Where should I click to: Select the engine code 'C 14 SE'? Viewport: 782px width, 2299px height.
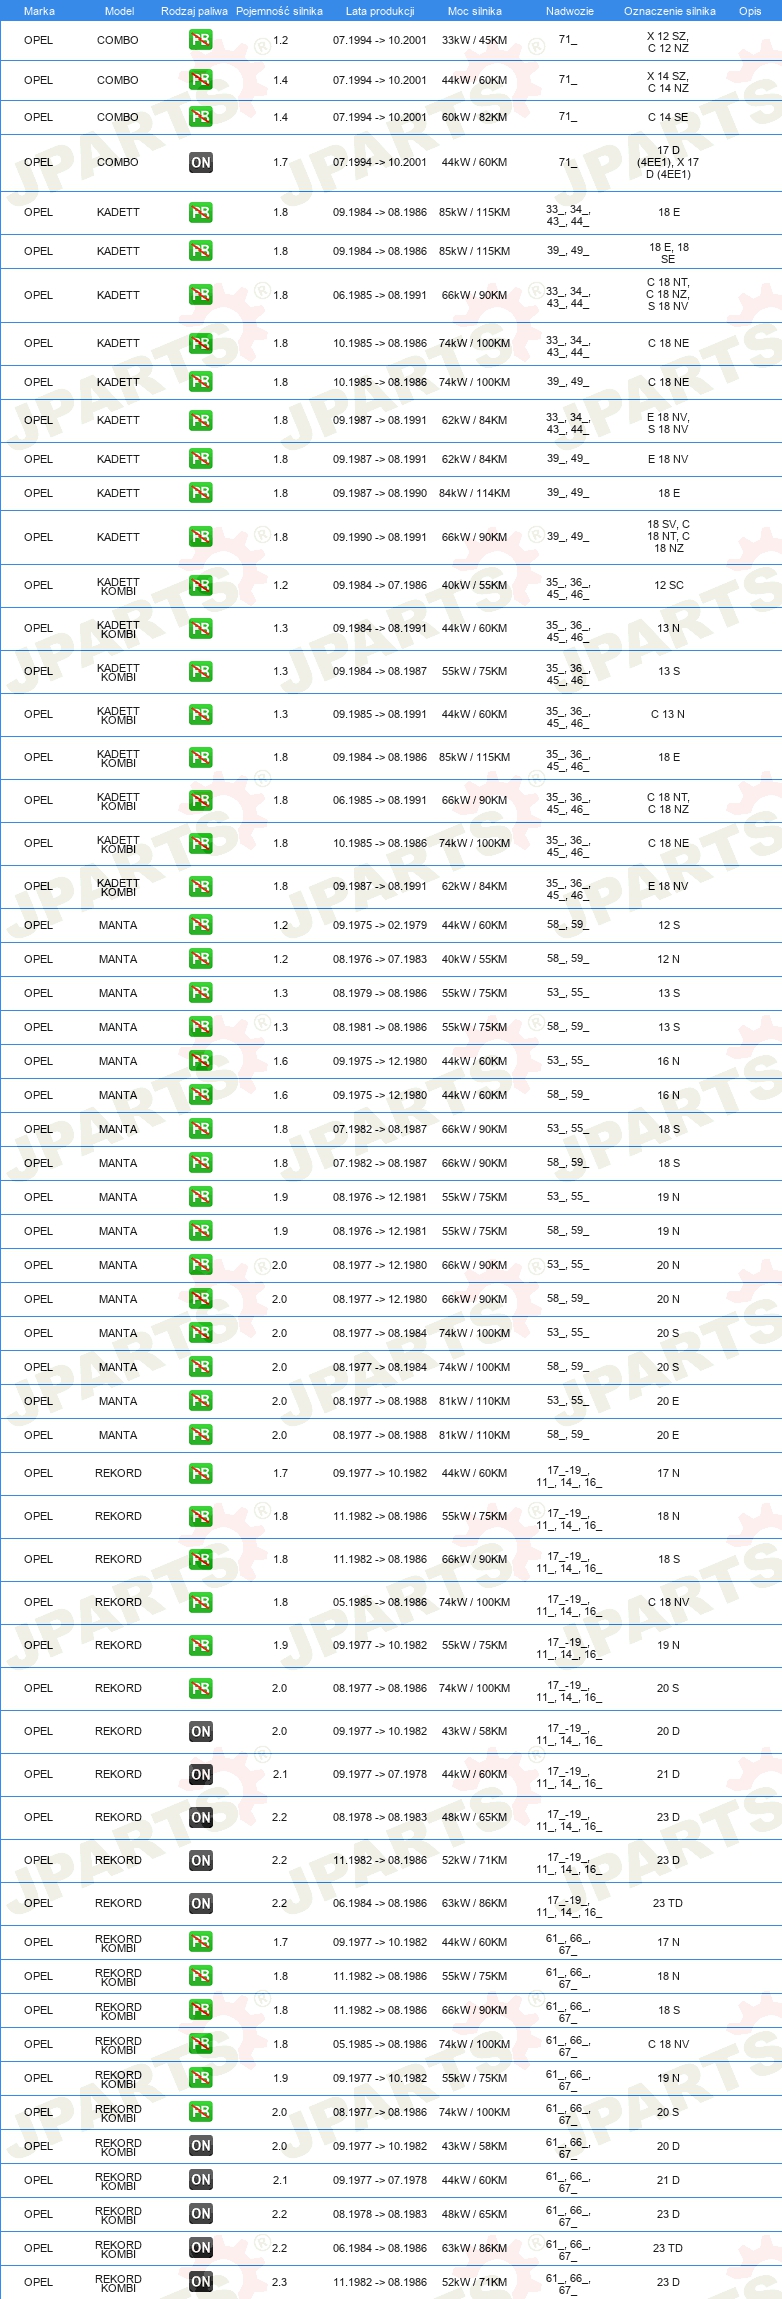point(668,117)
